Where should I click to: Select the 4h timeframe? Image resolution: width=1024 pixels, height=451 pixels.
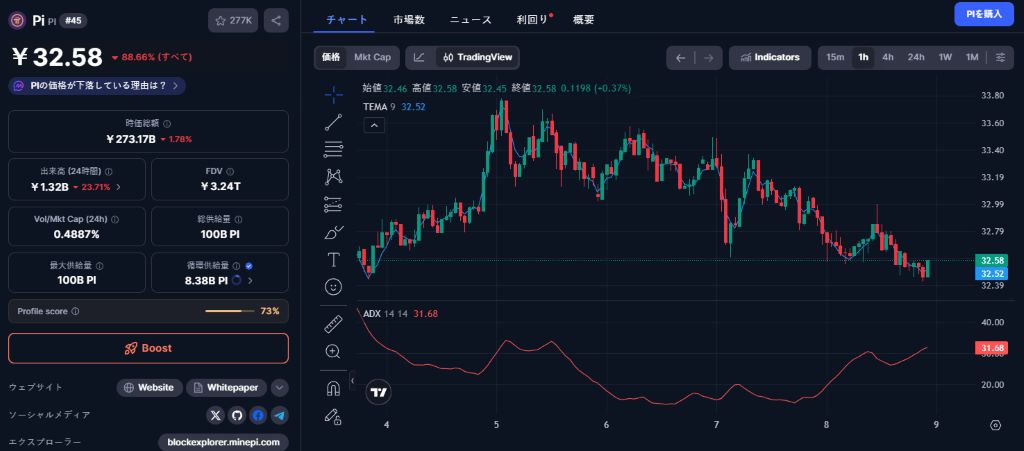[x=888, y=57]
